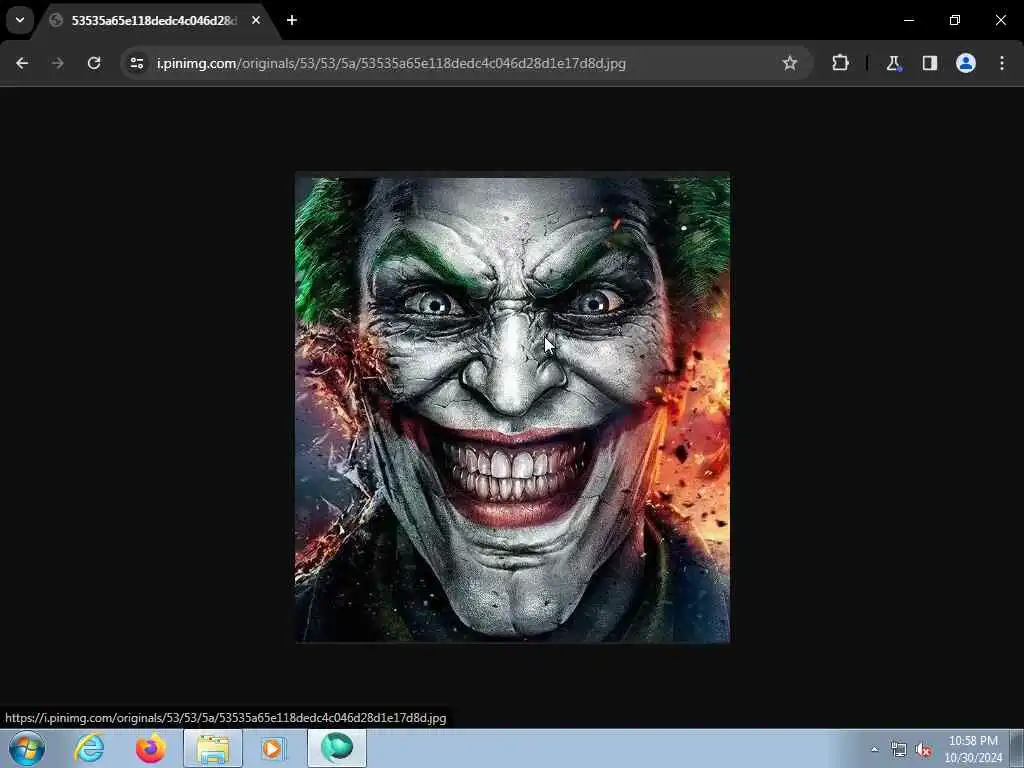Open a new tab with plus button
The height and width of the screenshot is (768, 1024).
(x=292, y=20)
